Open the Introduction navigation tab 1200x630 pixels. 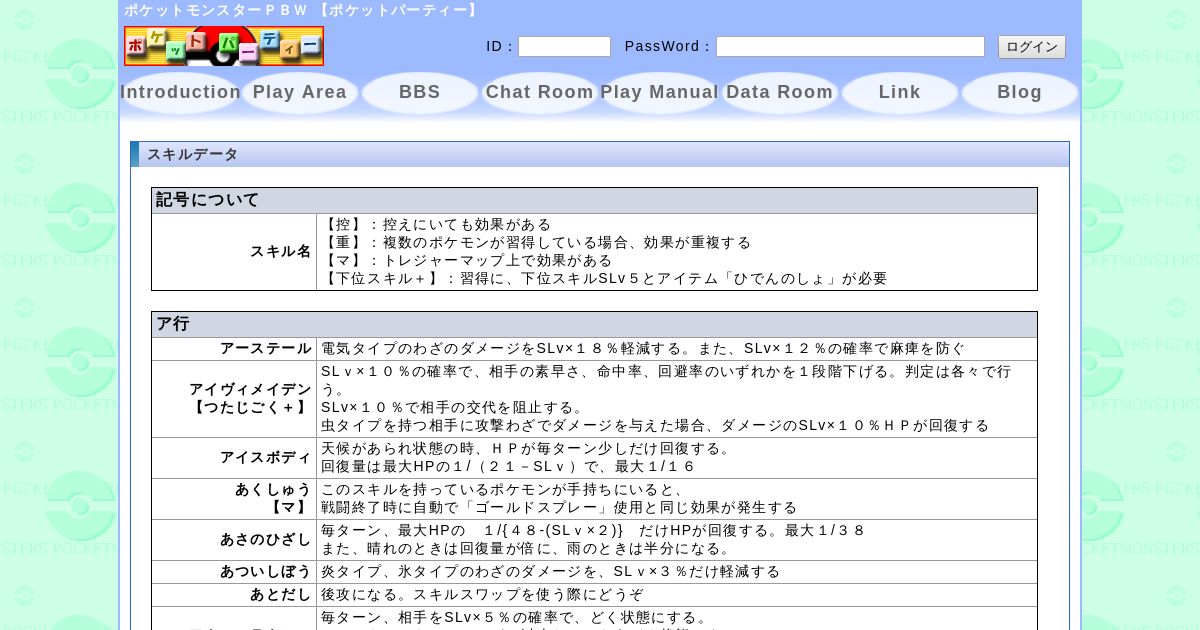[181, 92]
